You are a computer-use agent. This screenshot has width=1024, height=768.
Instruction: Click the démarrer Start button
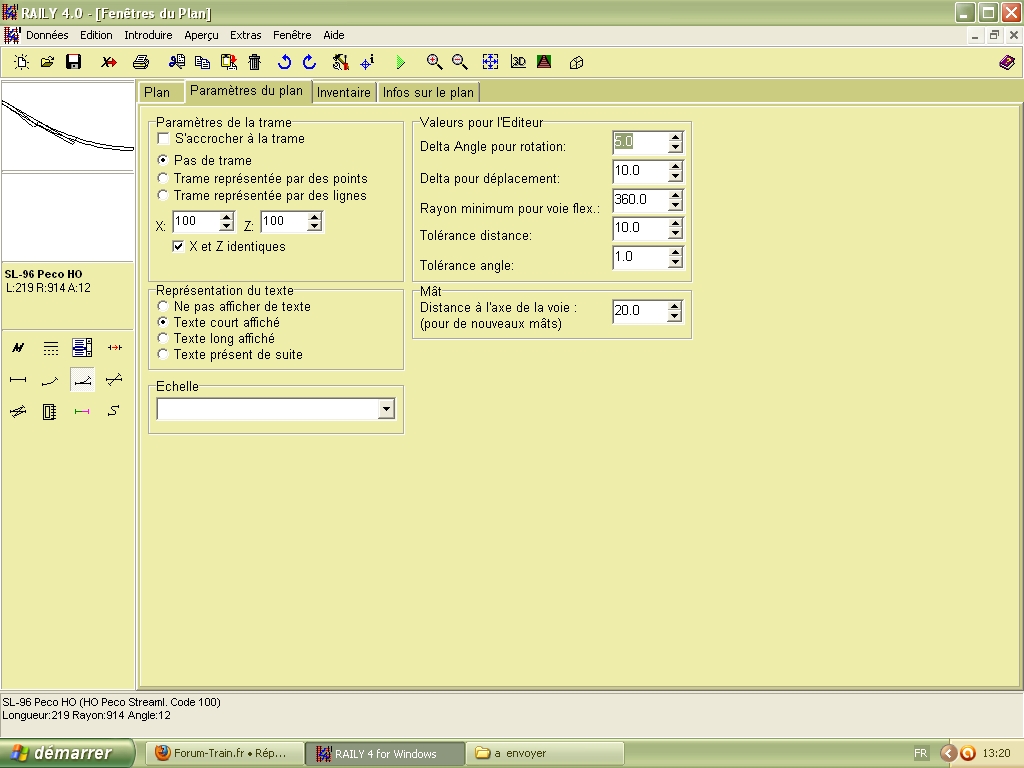(67, 753)
